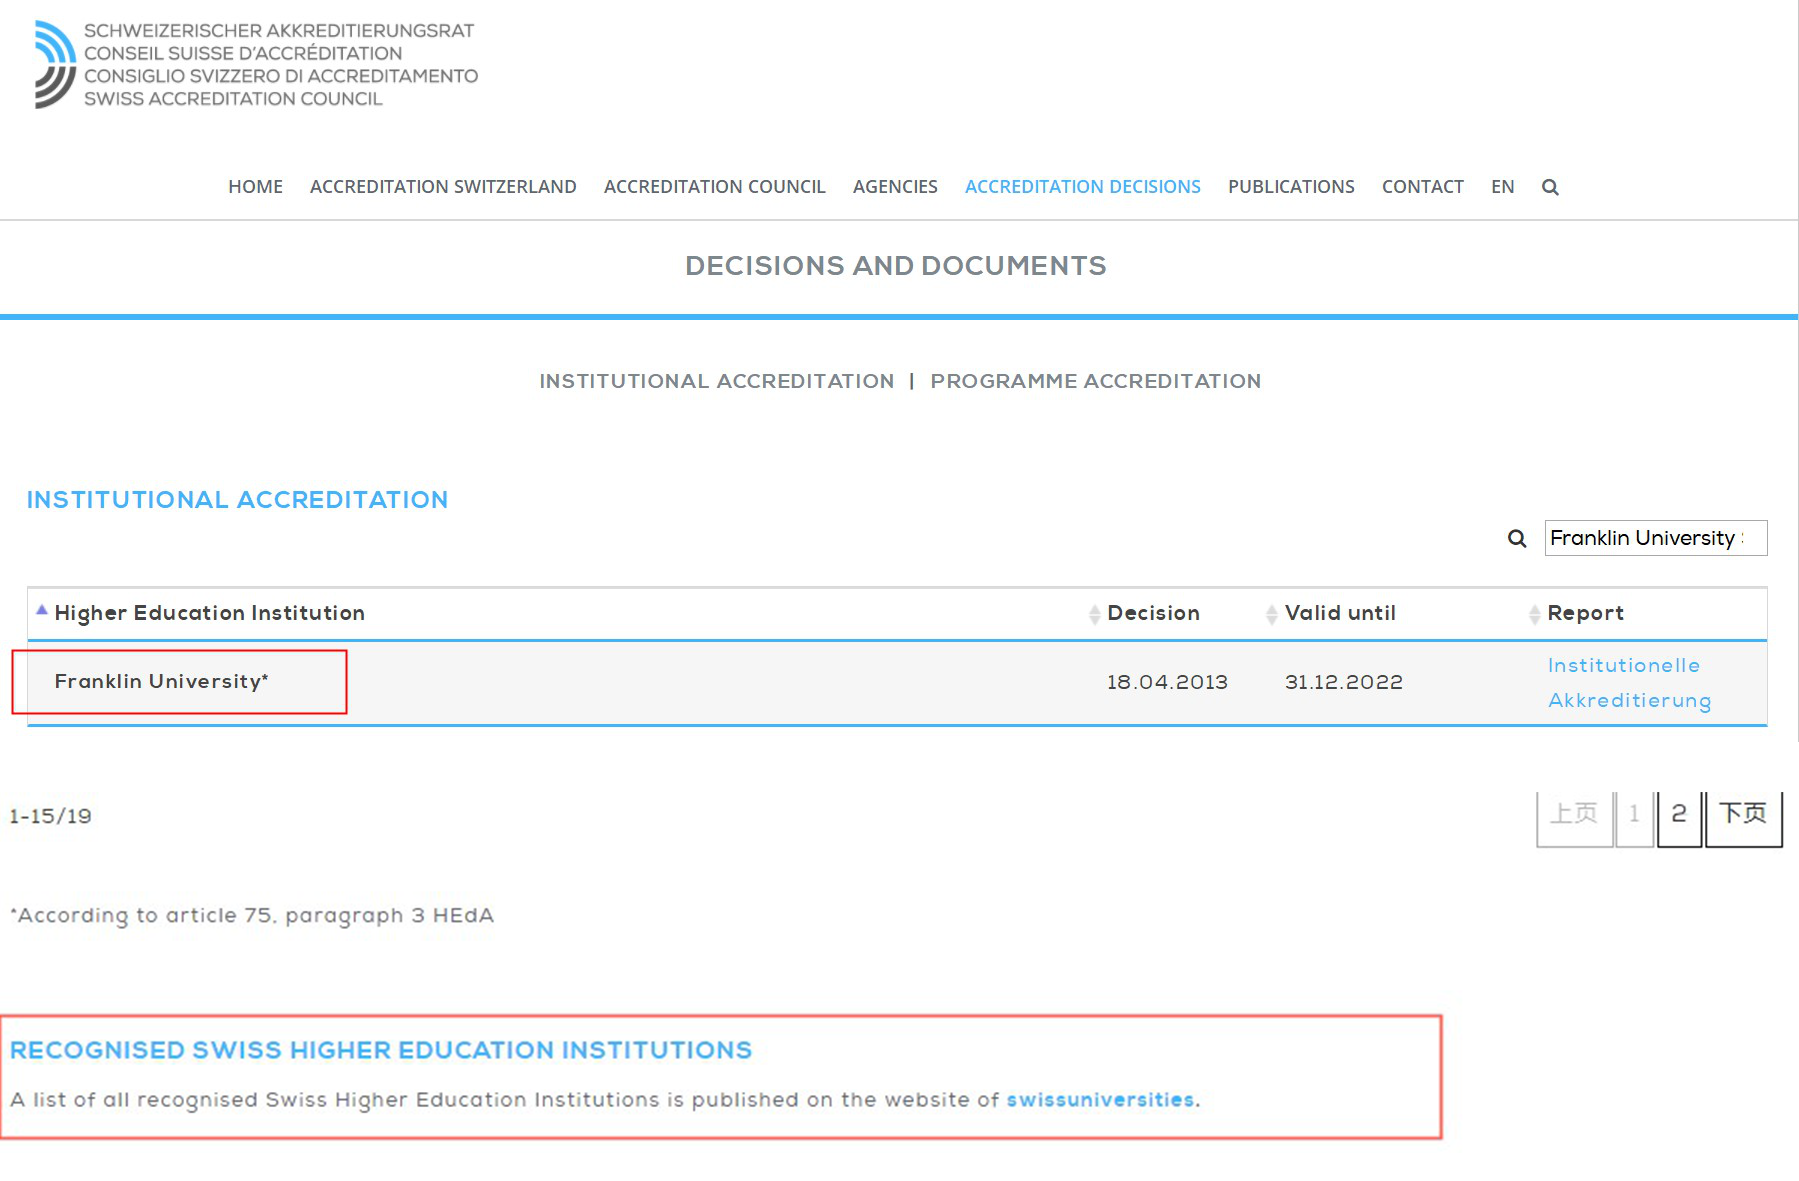The image size is (1799, 1181).
Task: Switch language via EN selector
Action: point(1502,187)
